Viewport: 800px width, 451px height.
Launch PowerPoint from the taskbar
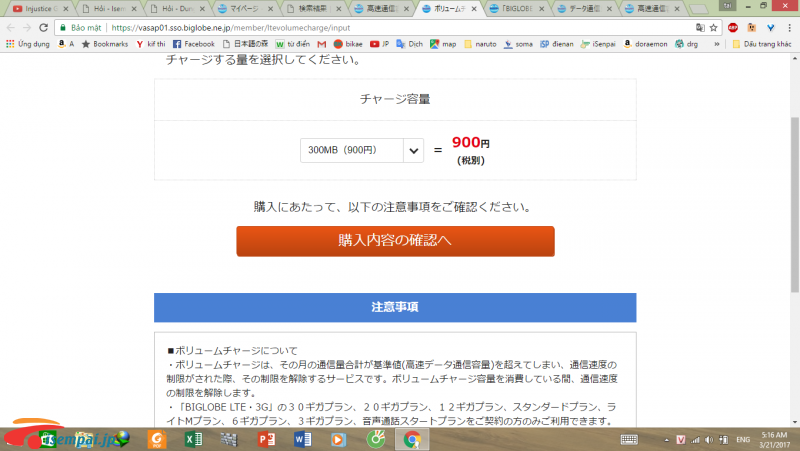tap(265, 438)
